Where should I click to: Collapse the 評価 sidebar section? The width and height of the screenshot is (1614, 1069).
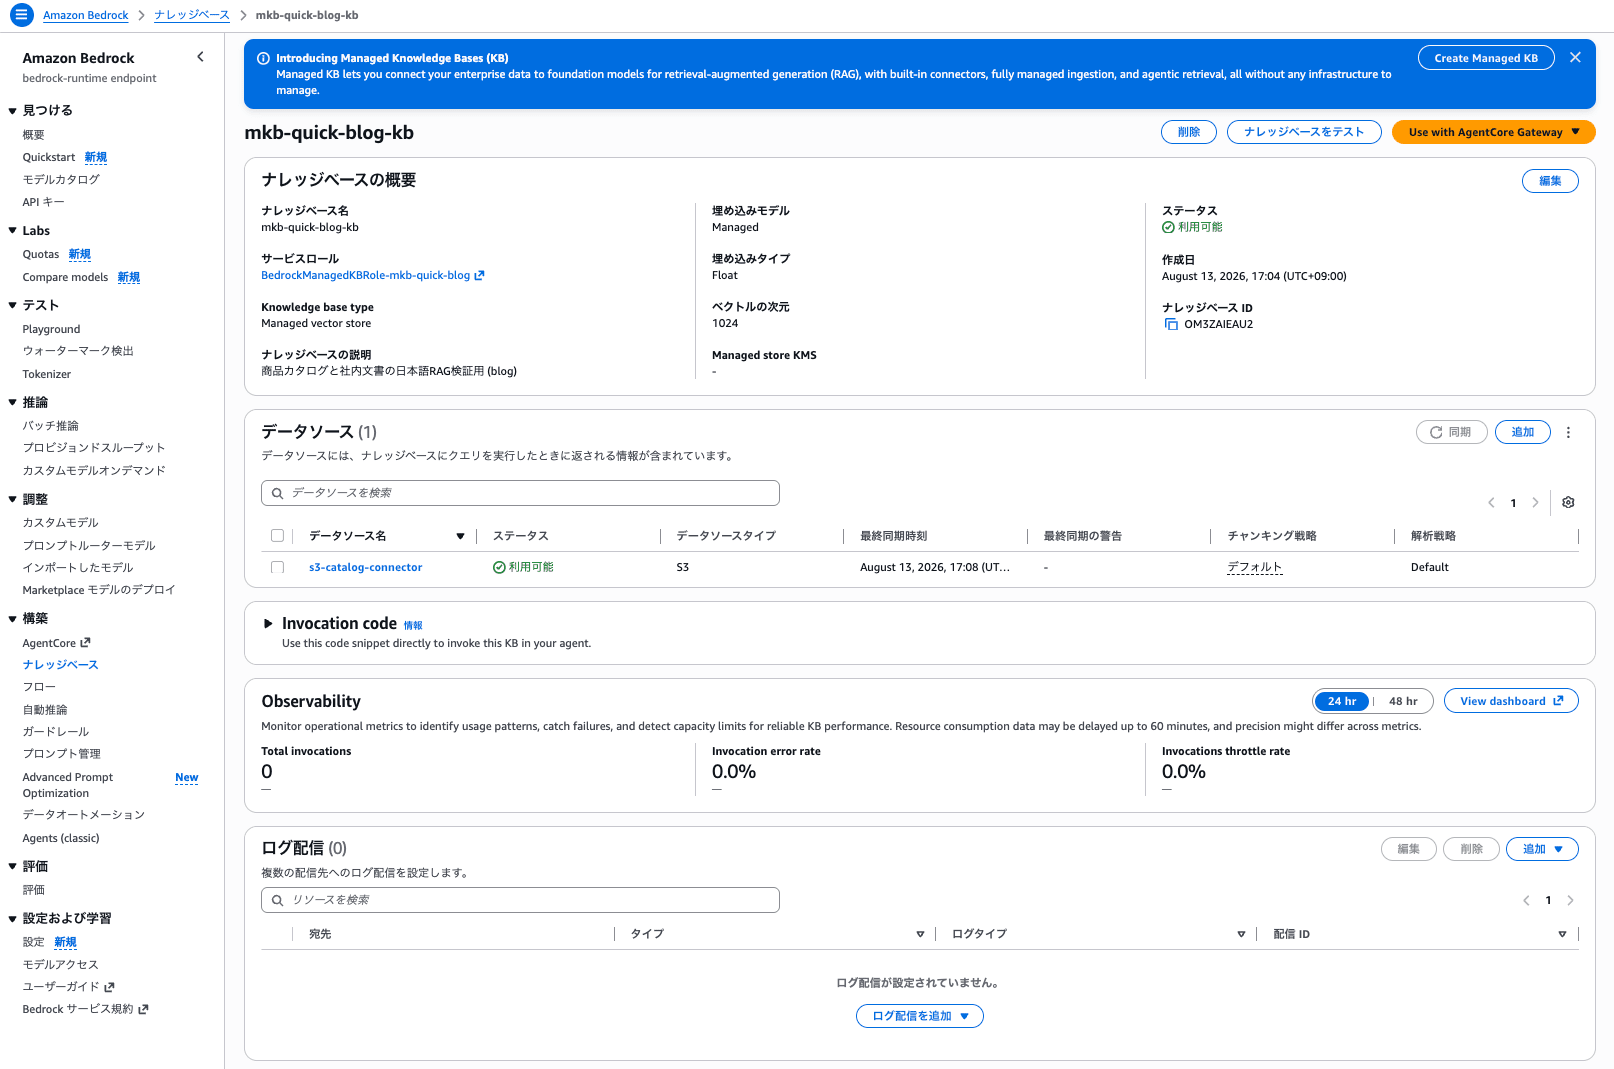(13, 867)
